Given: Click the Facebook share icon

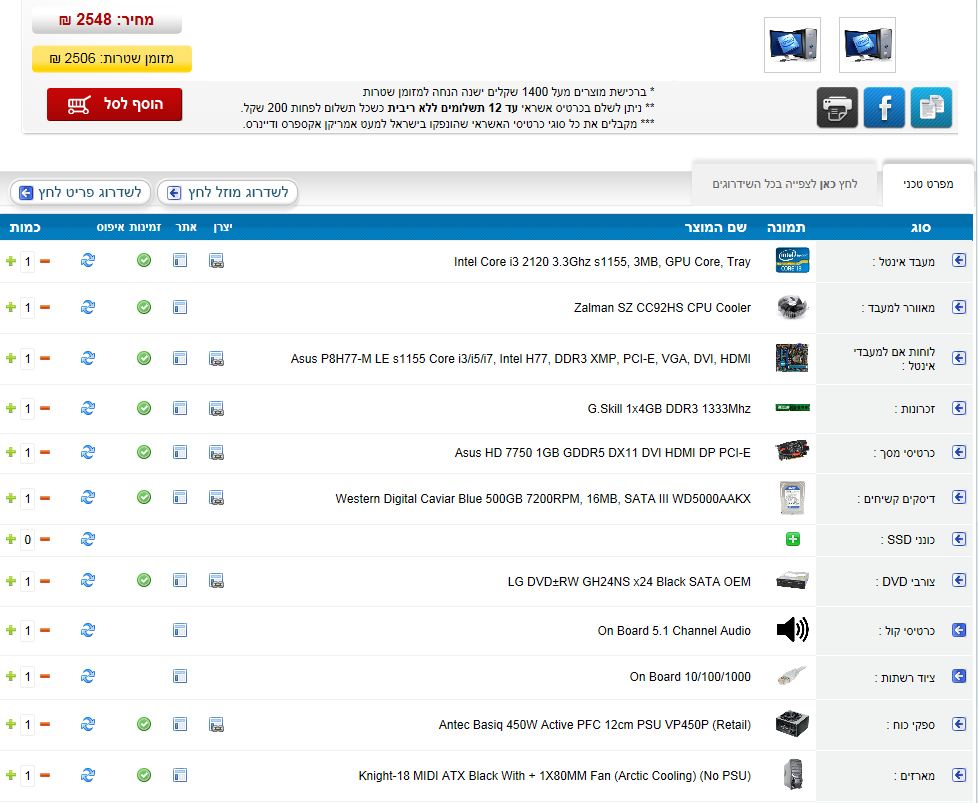Looking at the screenshot, I should coord(884,107).
